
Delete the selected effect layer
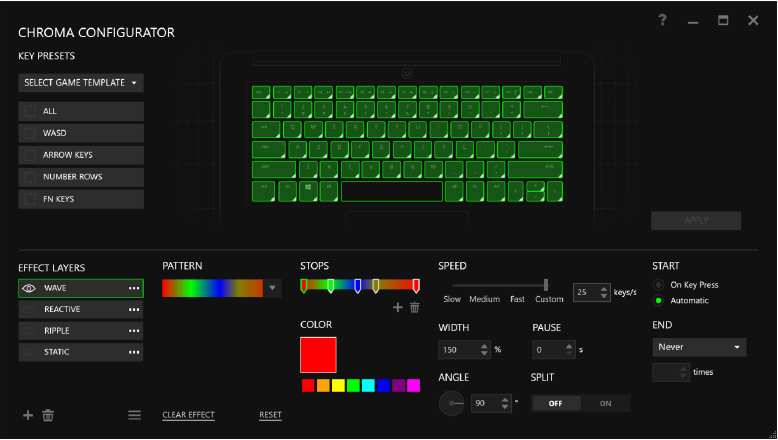click(48, 415)
